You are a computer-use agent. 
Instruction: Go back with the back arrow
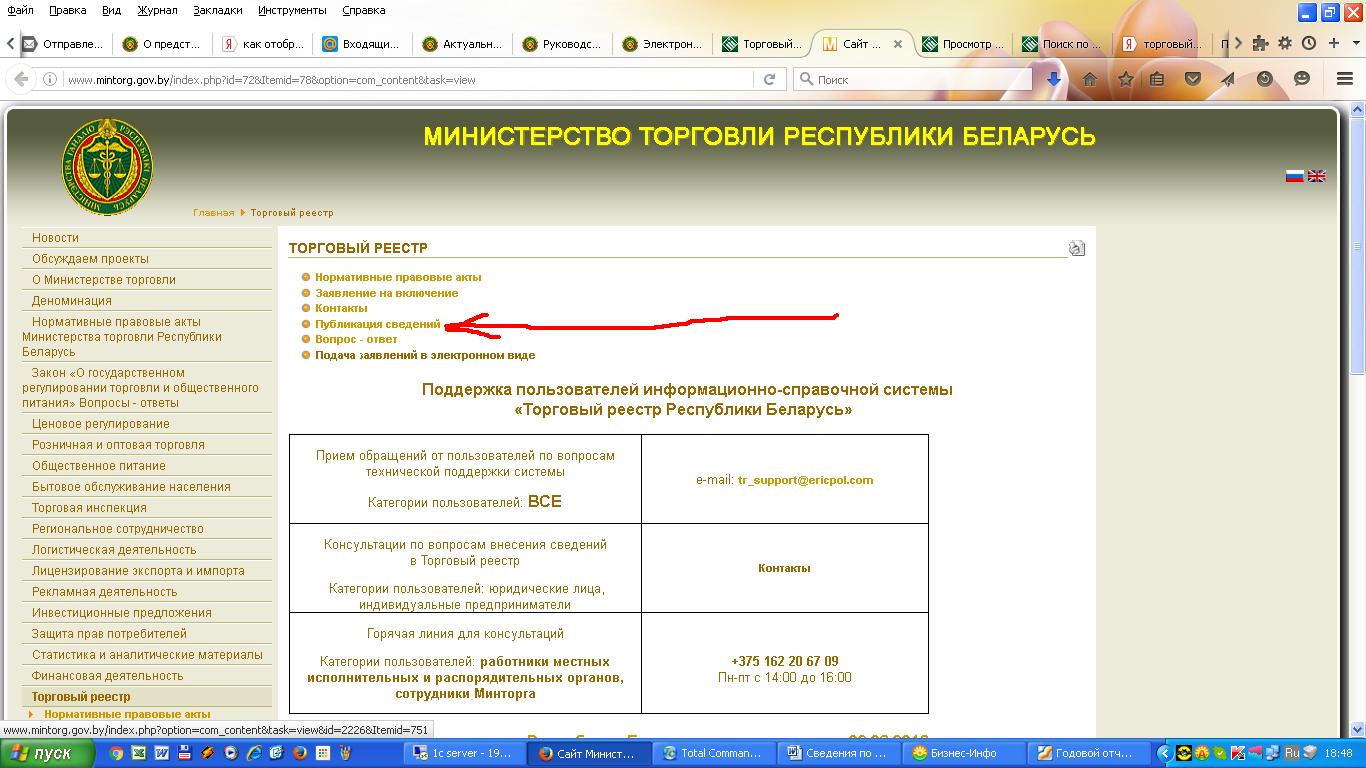tap(21, 79)
